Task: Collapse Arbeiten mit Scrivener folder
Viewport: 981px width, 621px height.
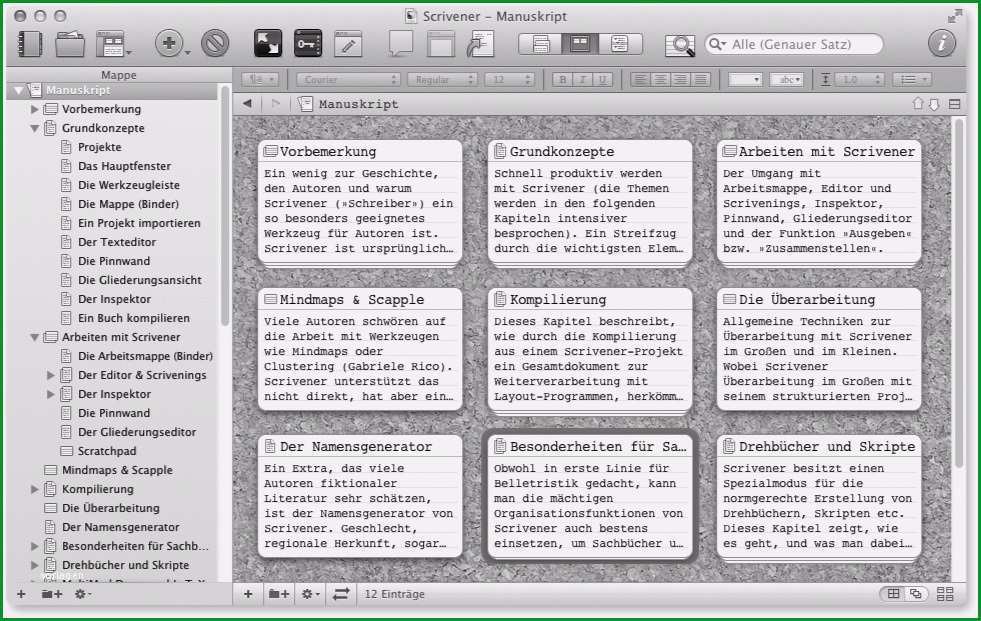Action: pyautogui.click(x=34, y=337)
